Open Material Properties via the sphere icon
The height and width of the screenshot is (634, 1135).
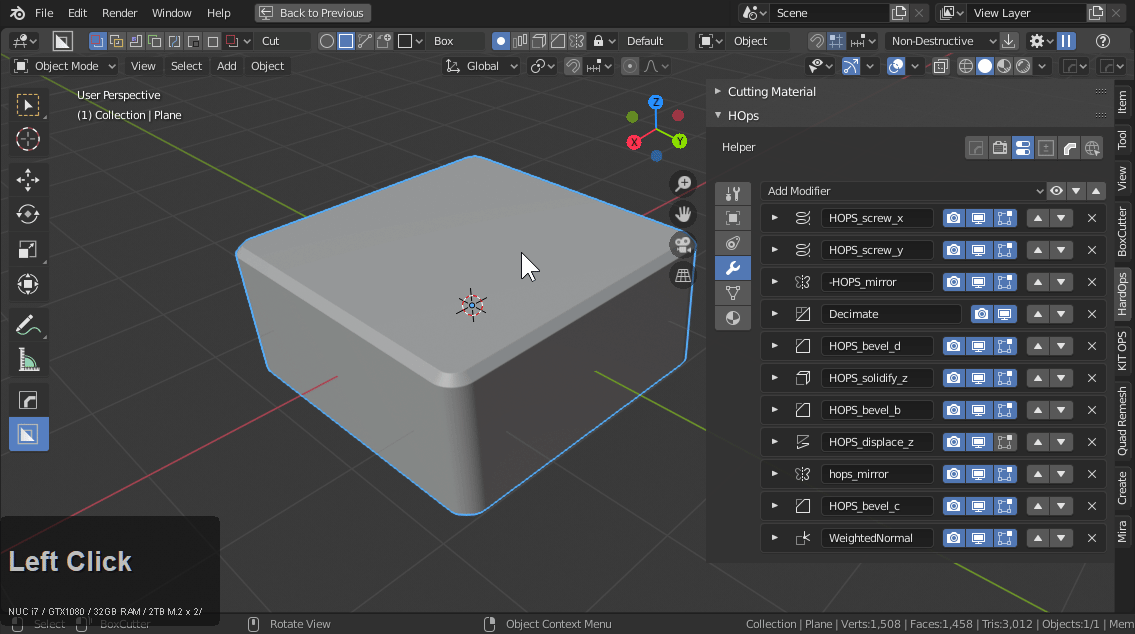pyautogui.click(x=733, y=318)
